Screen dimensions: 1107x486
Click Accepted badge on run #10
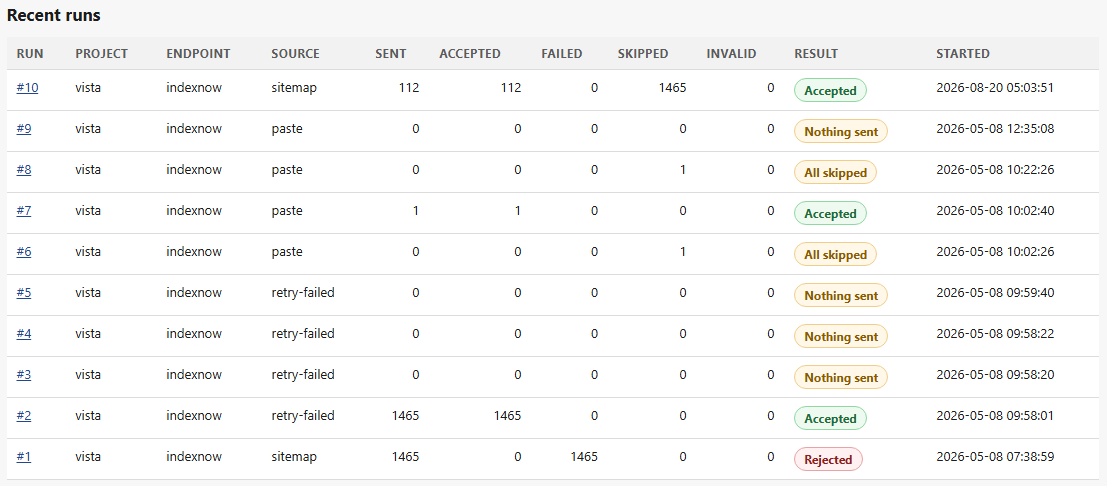tap(830, 90)
